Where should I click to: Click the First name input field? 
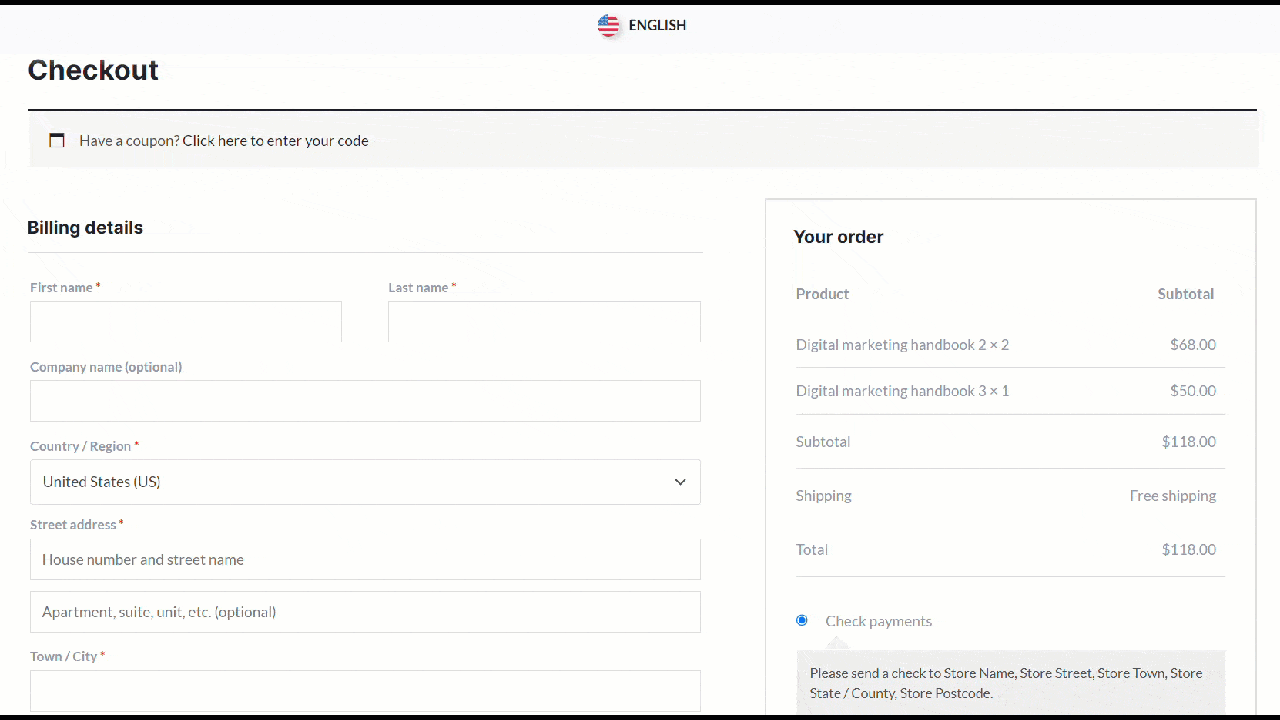[x=185, y=321]
